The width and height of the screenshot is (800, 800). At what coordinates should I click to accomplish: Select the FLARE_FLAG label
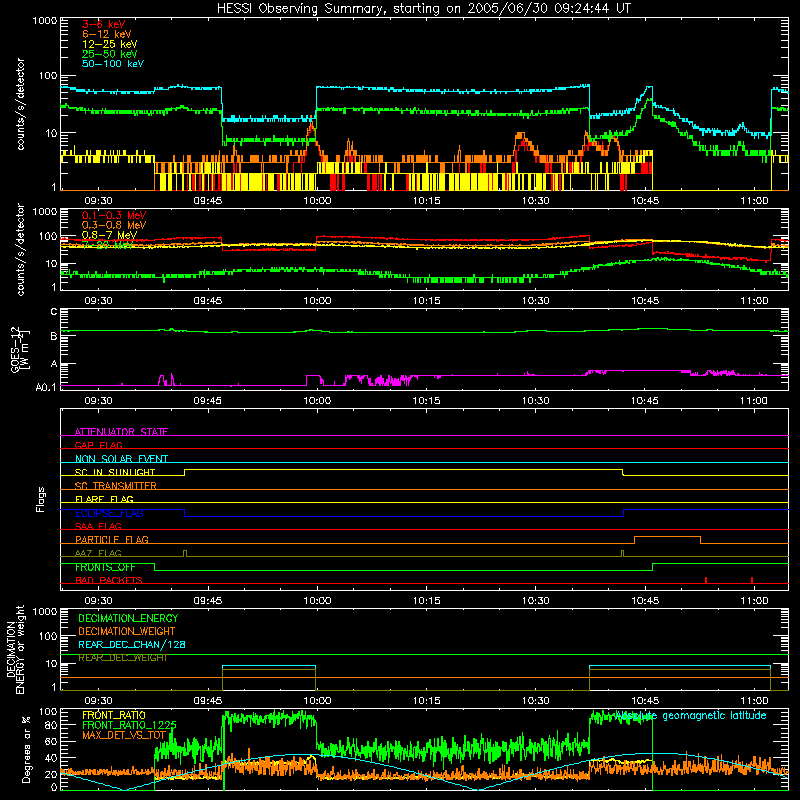click(104, 499)
